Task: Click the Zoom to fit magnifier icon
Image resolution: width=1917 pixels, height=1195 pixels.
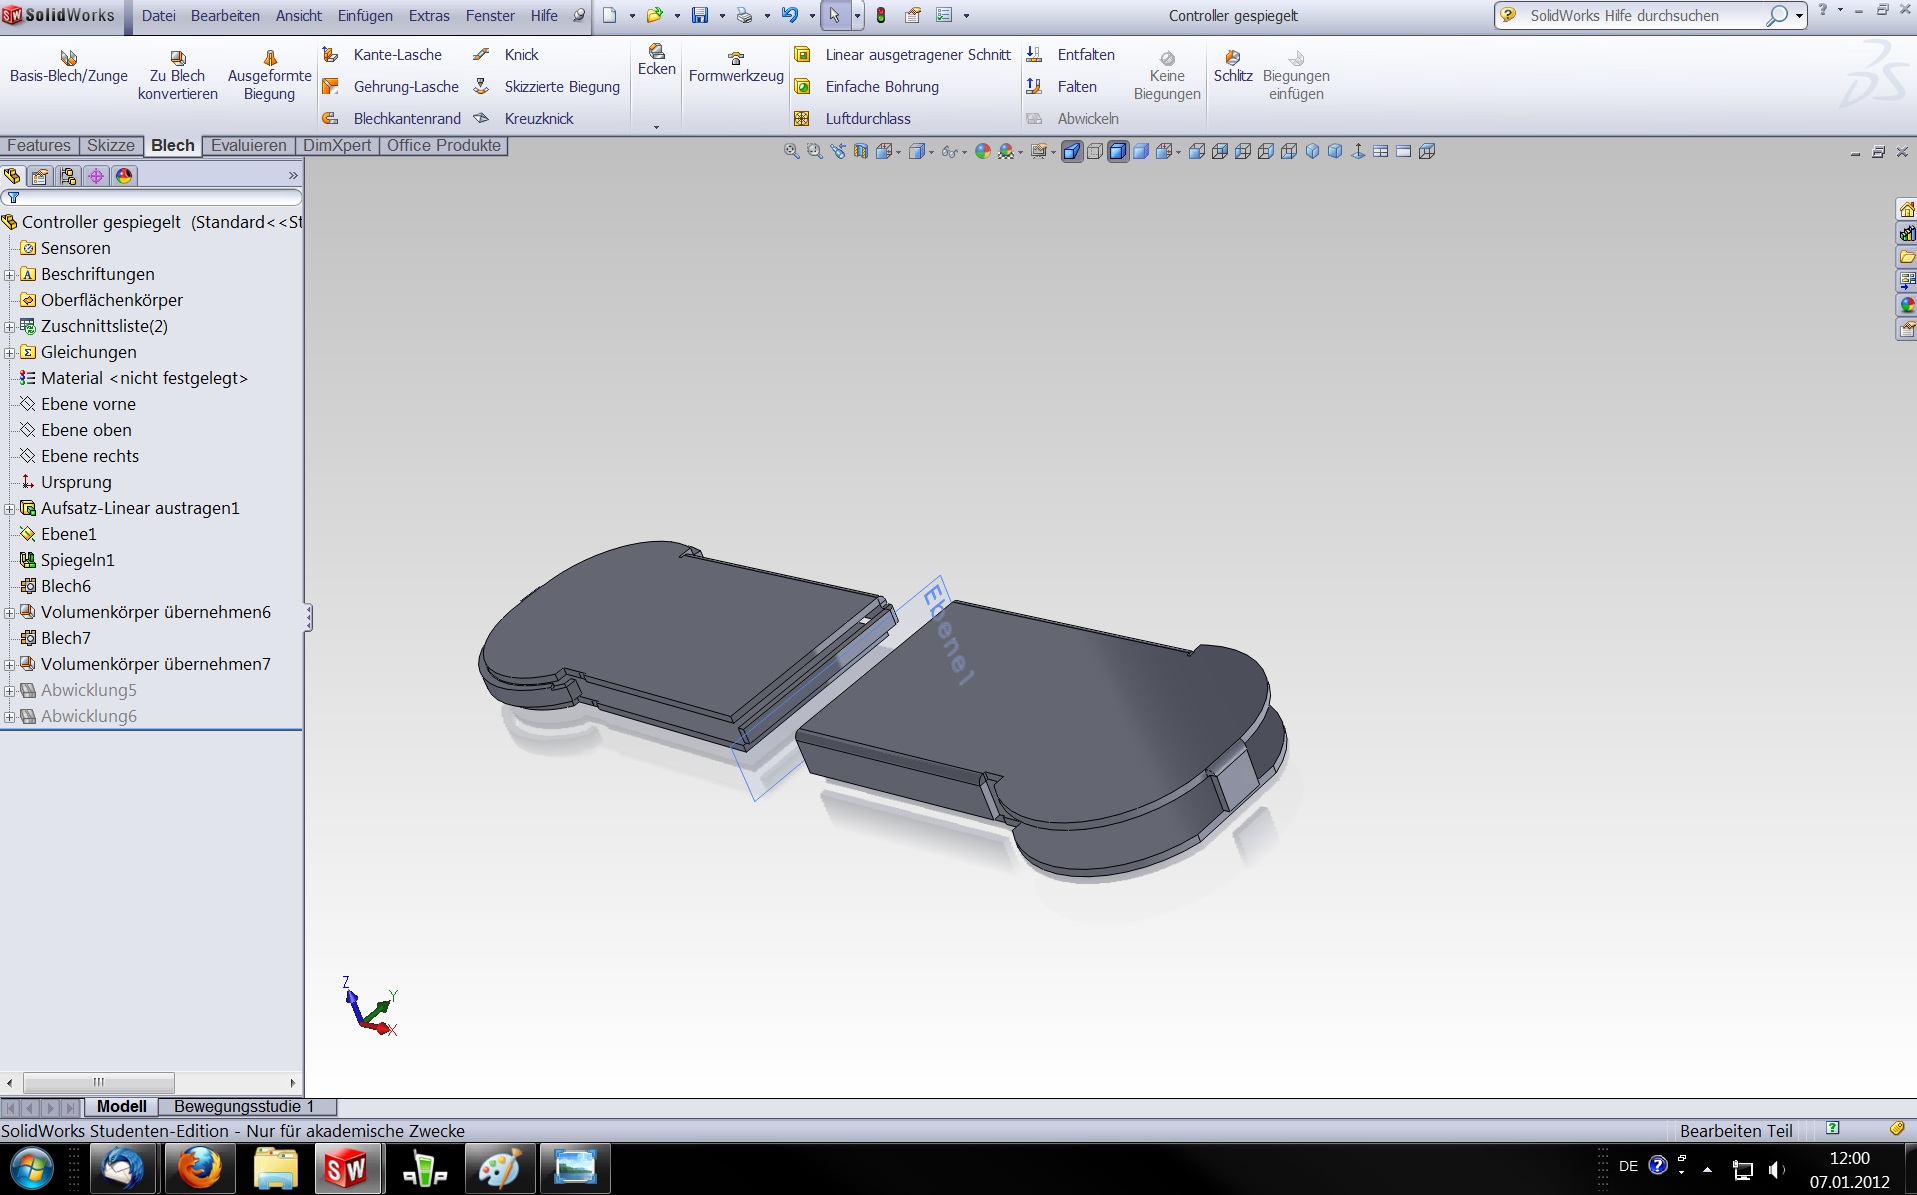Action: pyautogui.click(x=791, y=152)
